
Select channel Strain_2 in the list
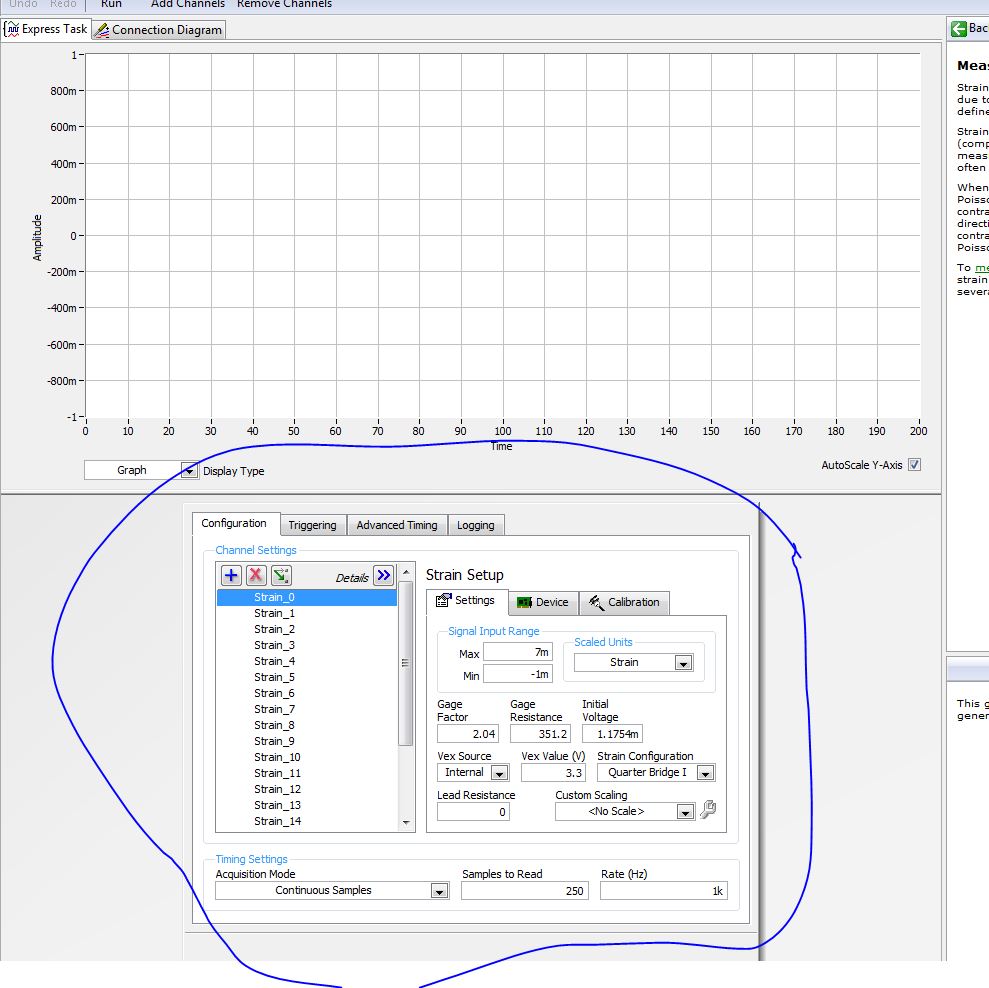coord(307,629)
